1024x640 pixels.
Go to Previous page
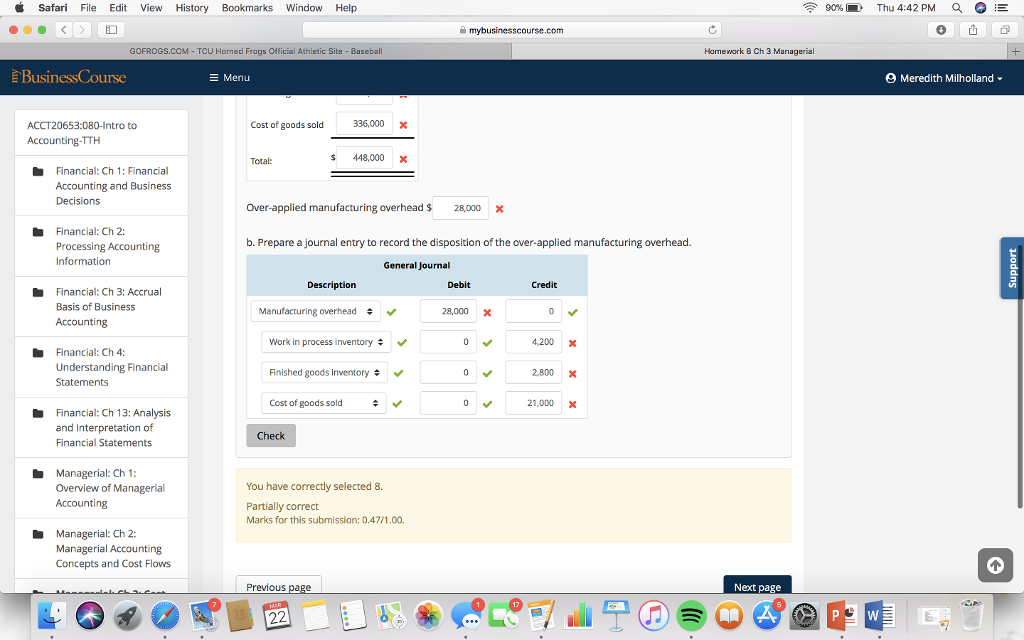pyautogui.click(x=279, y=586)
